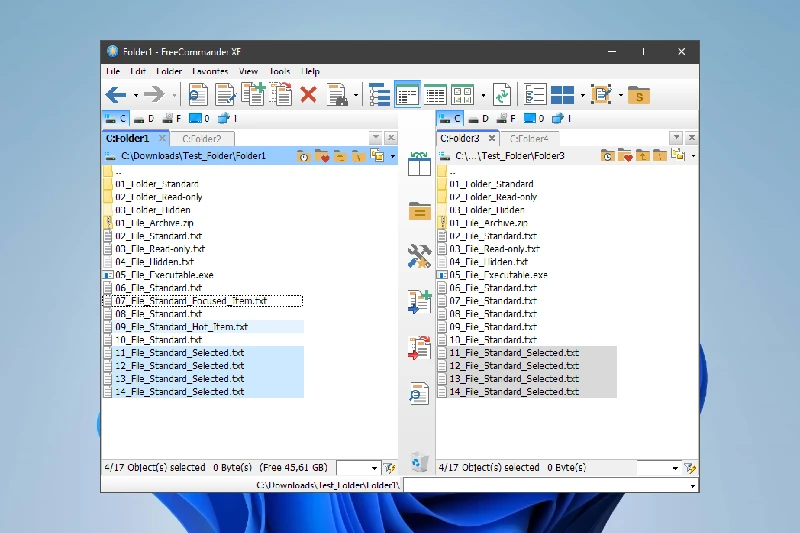The width and height of the screenshot is (800, 533).
Task: Go back with the blue arrow
Action: coord(116,95)
